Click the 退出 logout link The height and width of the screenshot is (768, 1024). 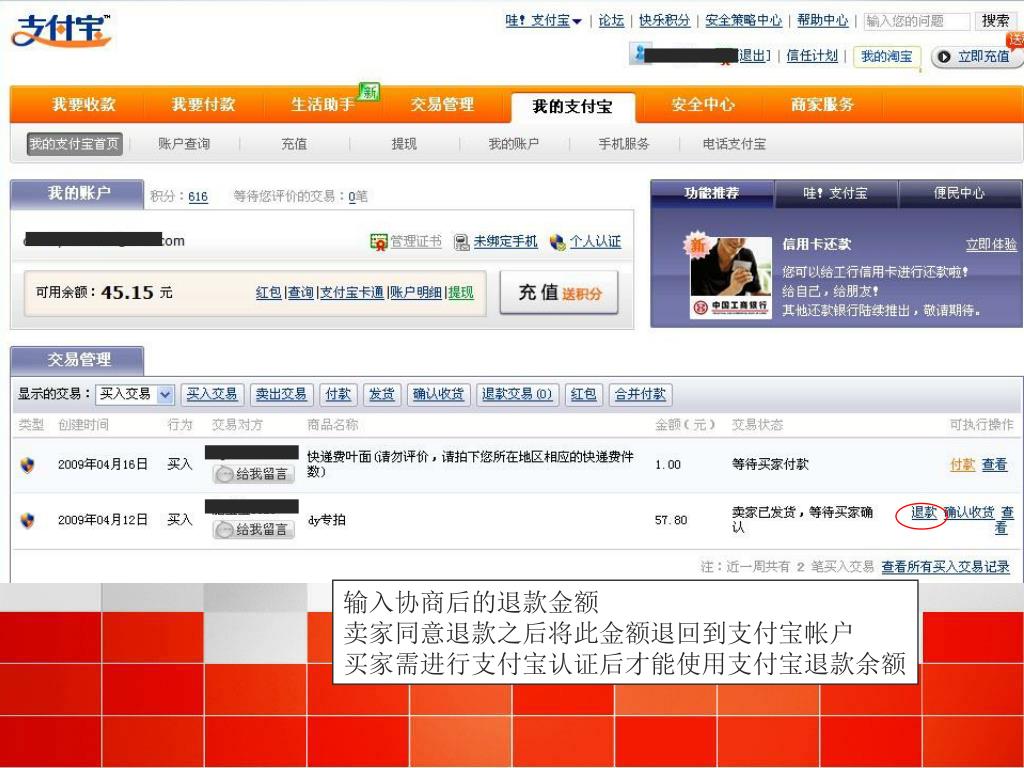pyautogui.click(x=754, y=56)
